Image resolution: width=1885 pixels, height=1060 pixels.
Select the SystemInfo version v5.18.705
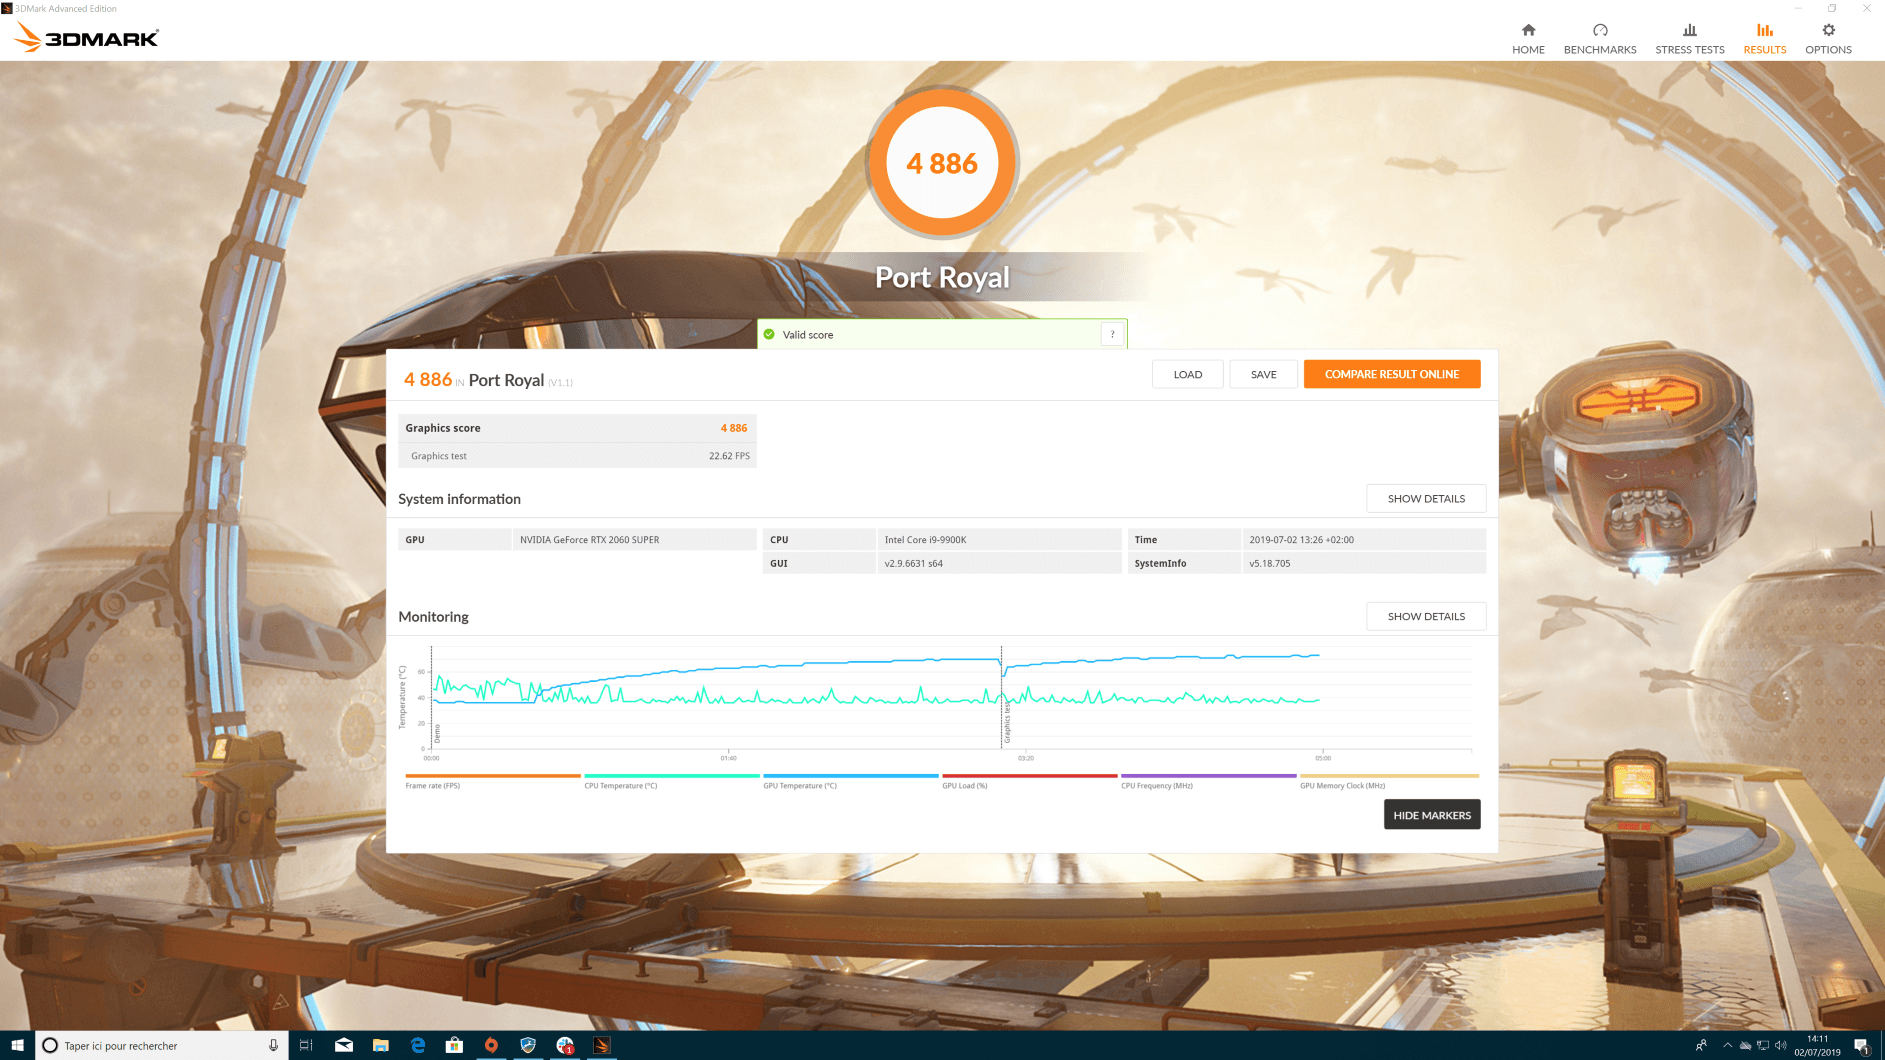tap(1269, 564)
